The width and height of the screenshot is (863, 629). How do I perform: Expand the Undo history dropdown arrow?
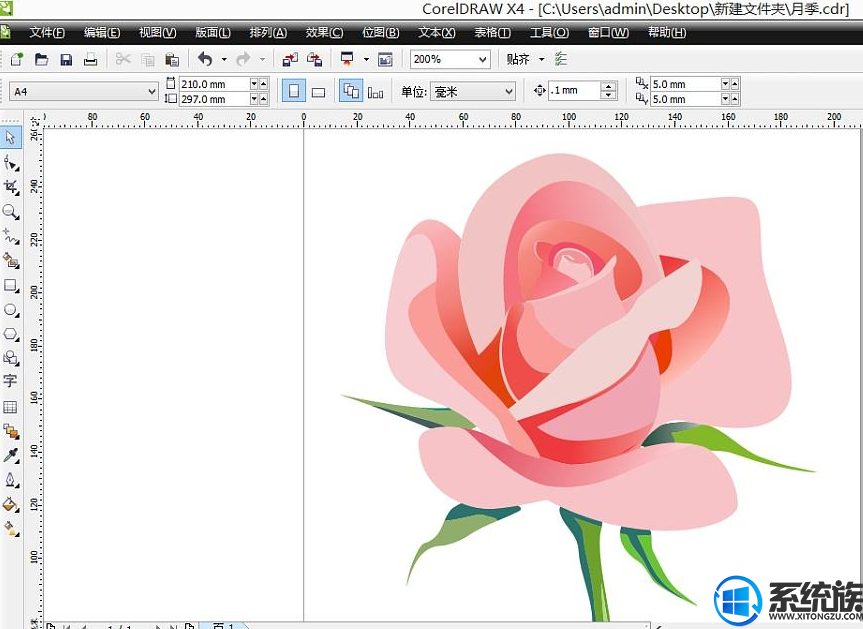224,59
